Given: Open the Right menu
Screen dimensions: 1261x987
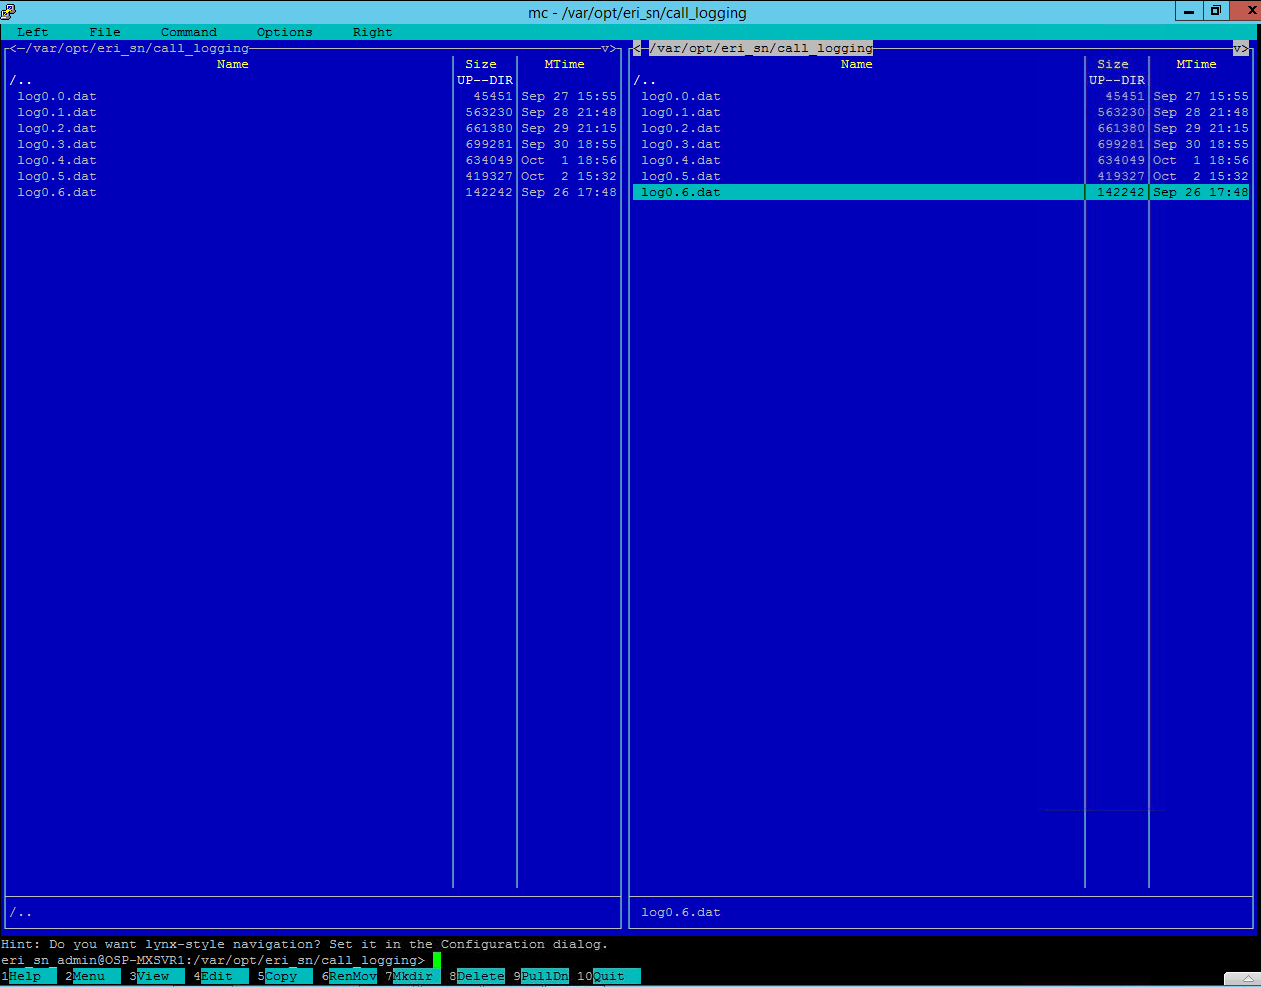Looking at the screenshot, I should [371, 31].
